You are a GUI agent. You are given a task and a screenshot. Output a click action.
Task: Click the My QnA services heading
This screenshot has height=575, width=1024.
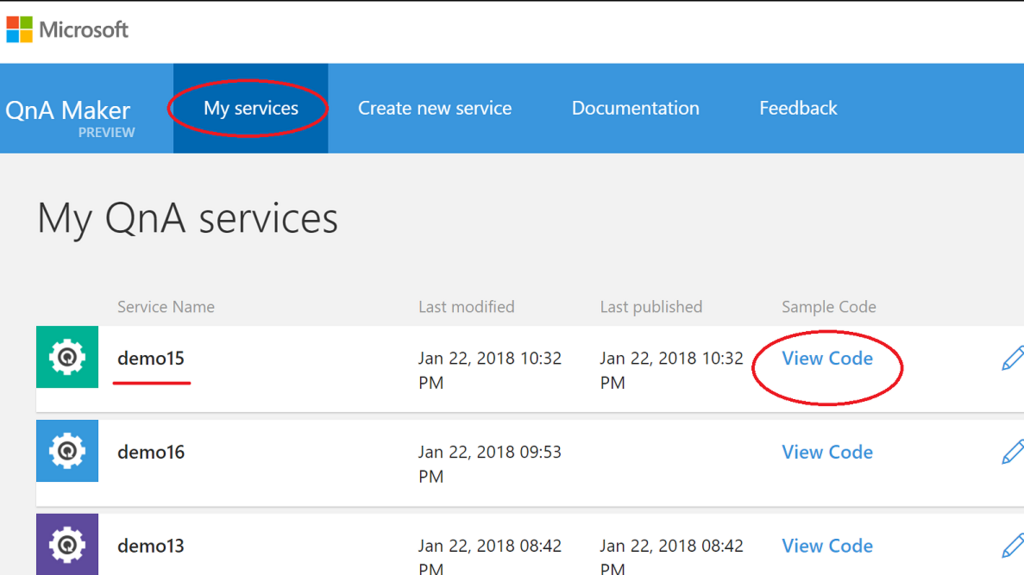coord(188,219)
